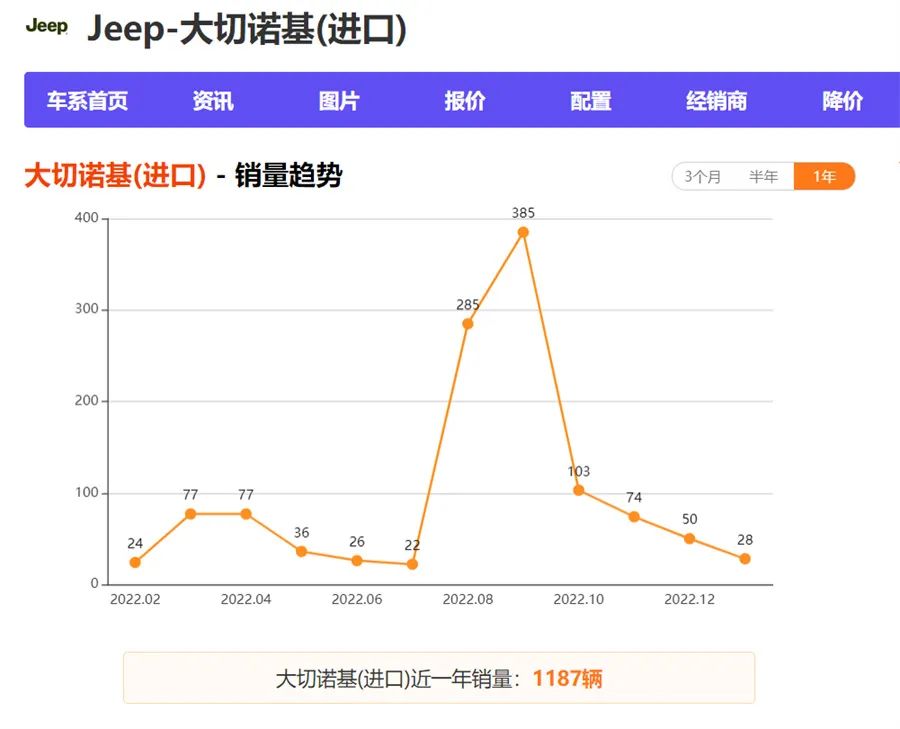Click the data point labeled 74
Image resolution: width=900 pixels, height=729 pixels.
click(634, 517)
